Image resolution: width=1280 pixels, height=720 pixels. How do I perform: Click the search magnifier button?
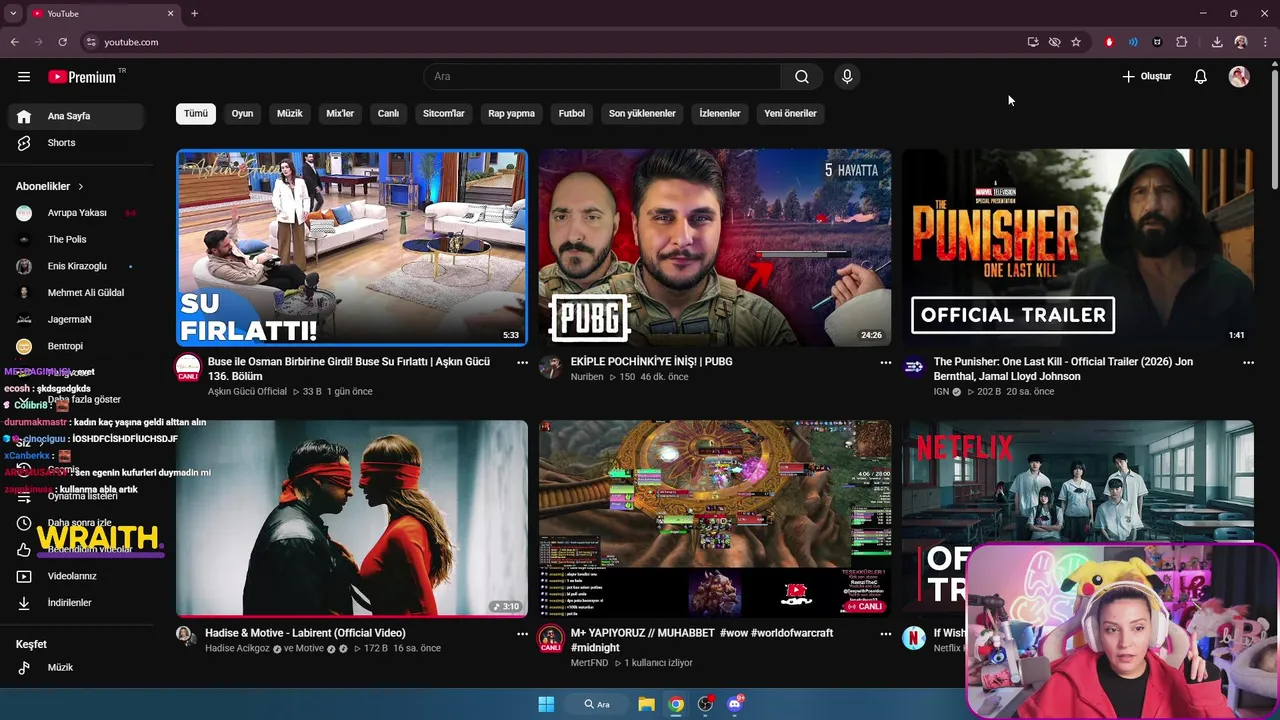[x=802, y=77]
